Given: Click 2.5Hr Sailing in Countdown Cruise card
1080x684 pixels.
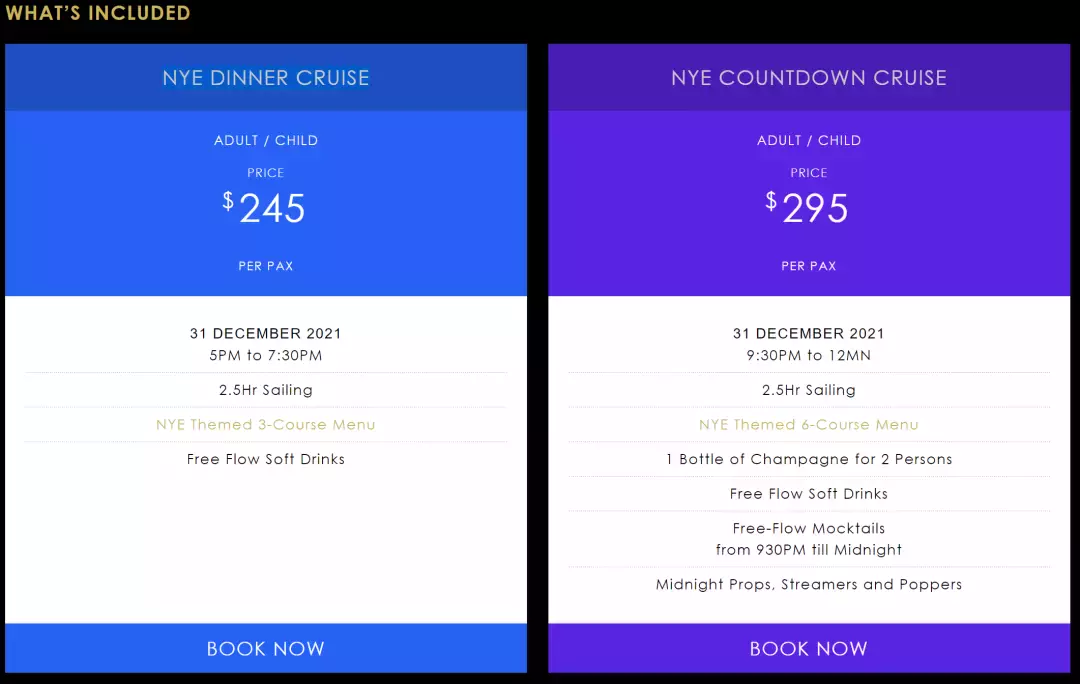Looking at the screenshot, I should point(808,390).
